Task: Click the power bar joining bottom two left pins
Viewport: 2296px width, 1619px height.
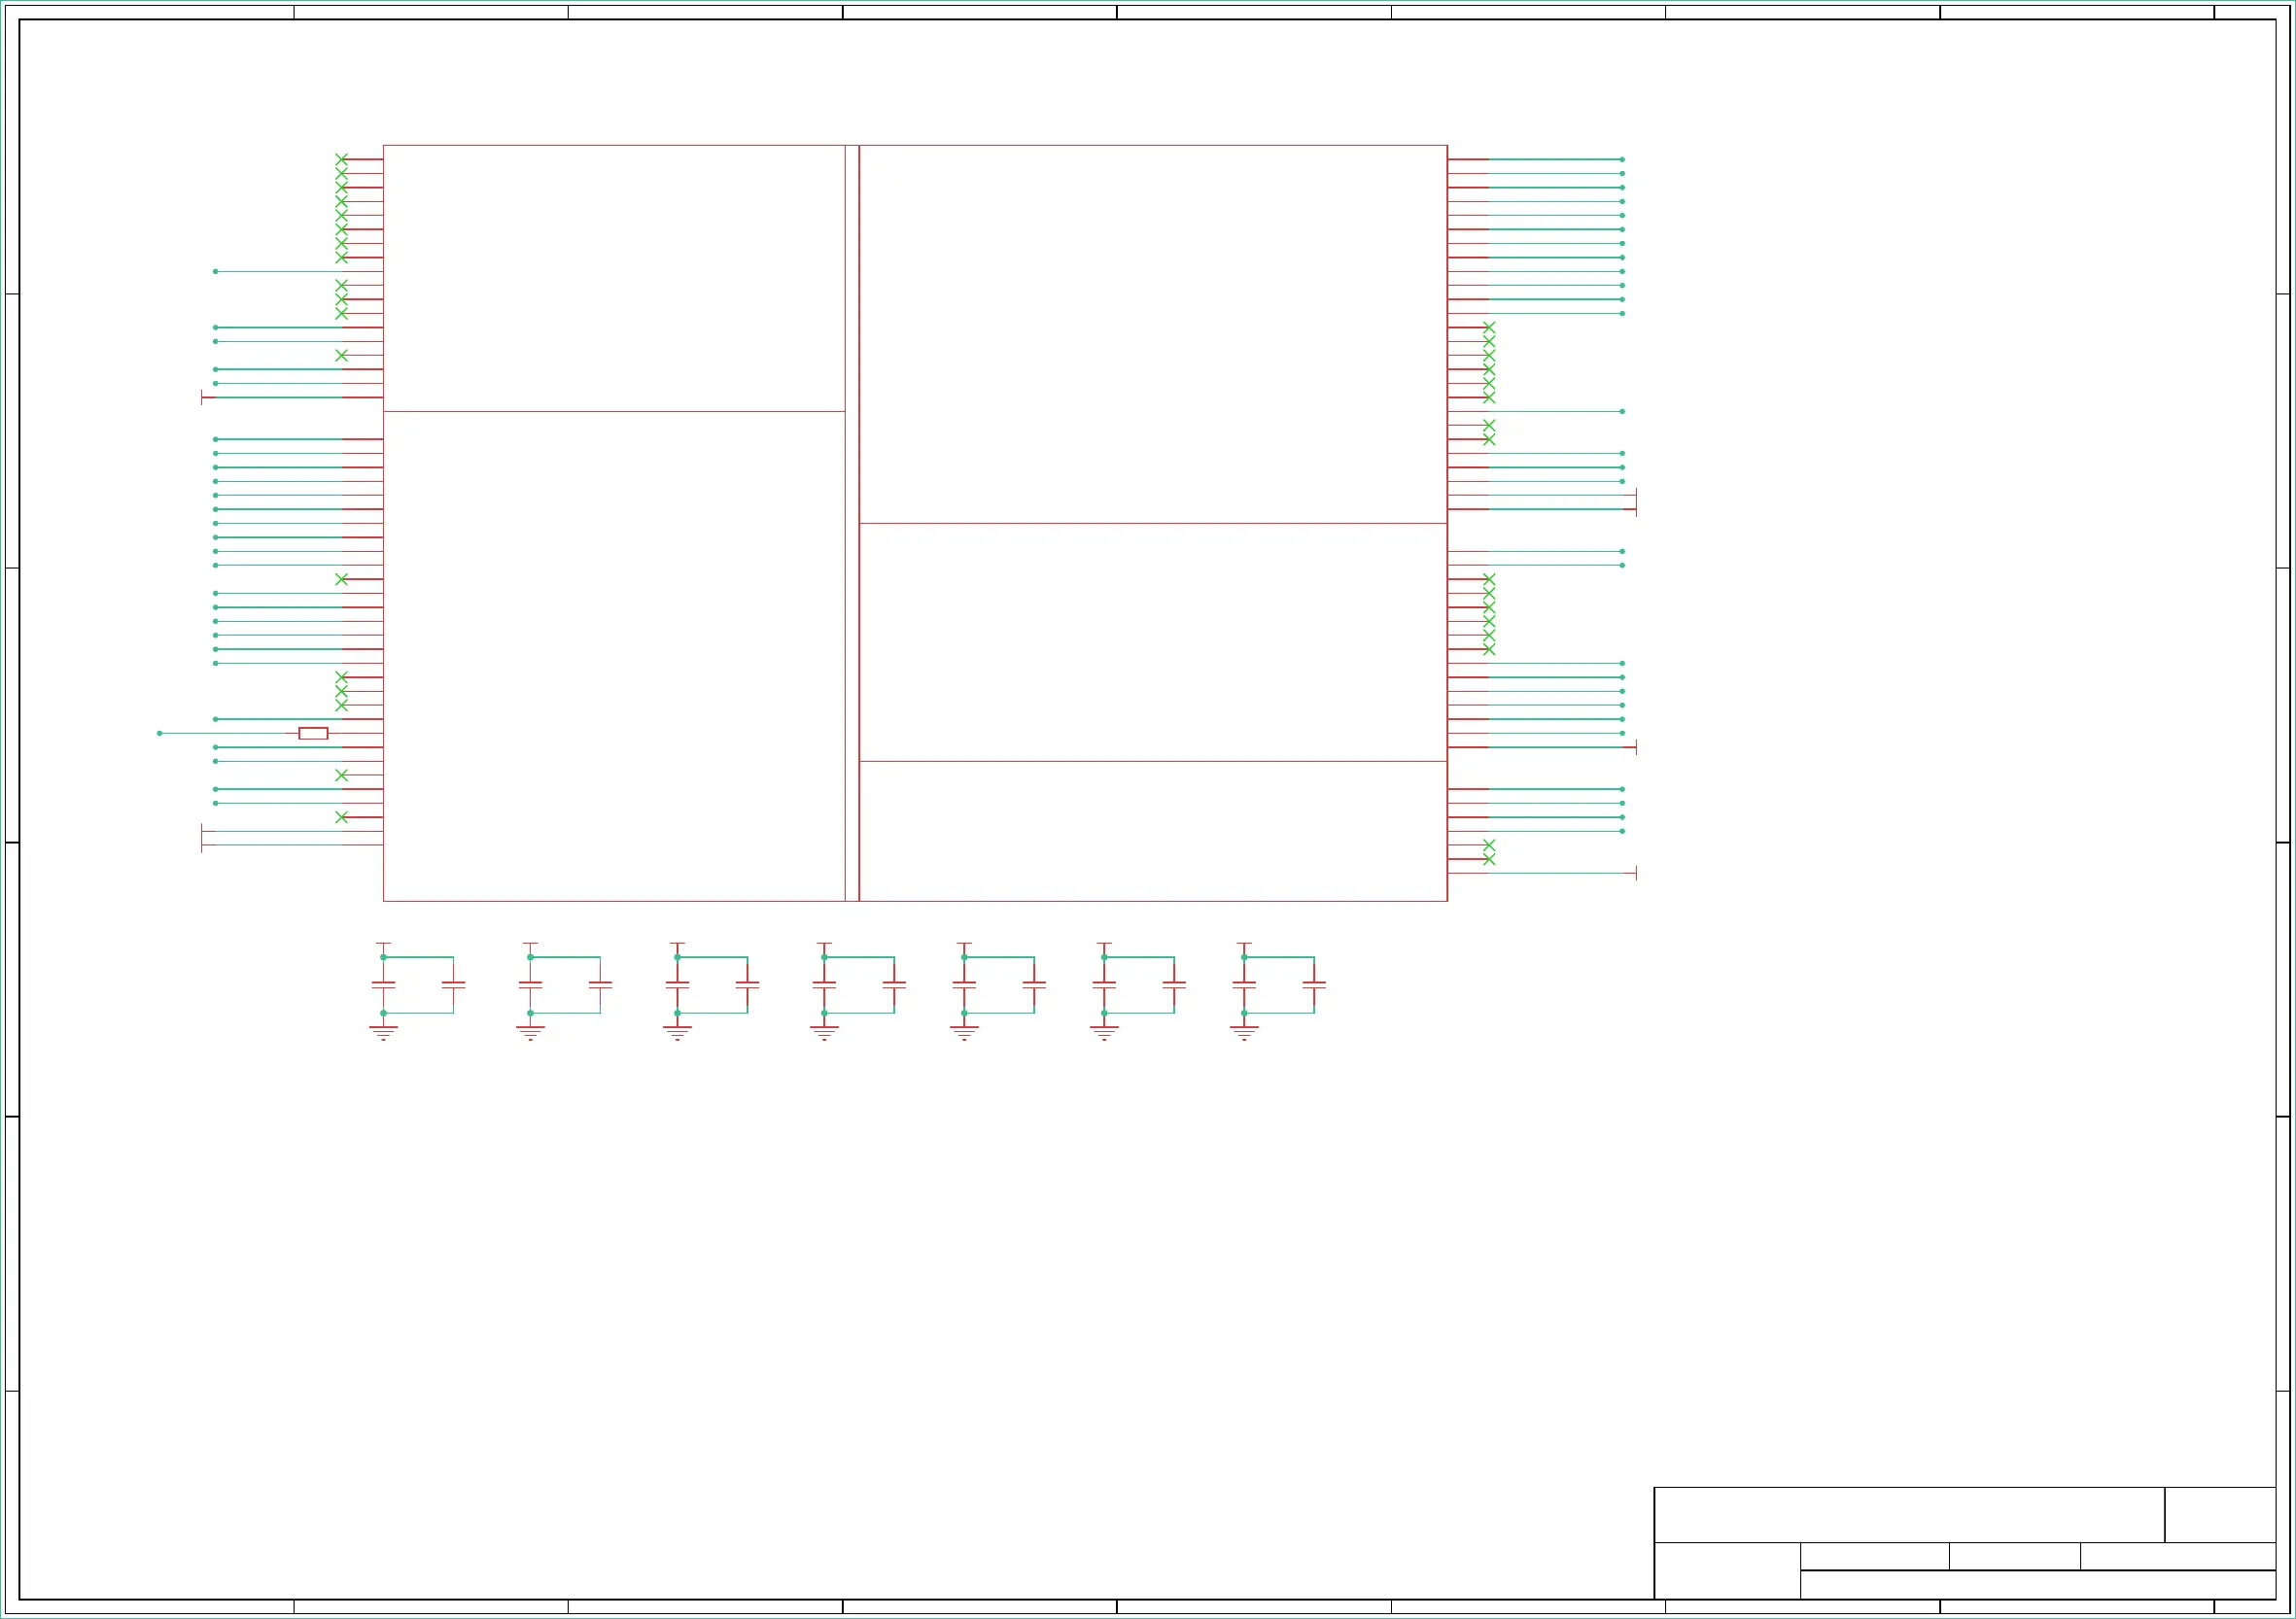Action: click(202, 838)
